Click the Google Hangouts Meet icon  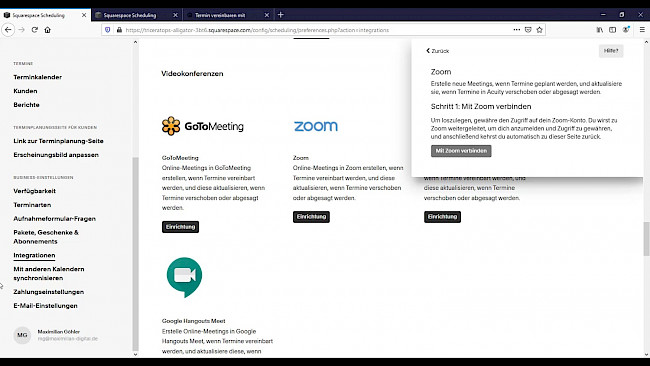point(184,277)
